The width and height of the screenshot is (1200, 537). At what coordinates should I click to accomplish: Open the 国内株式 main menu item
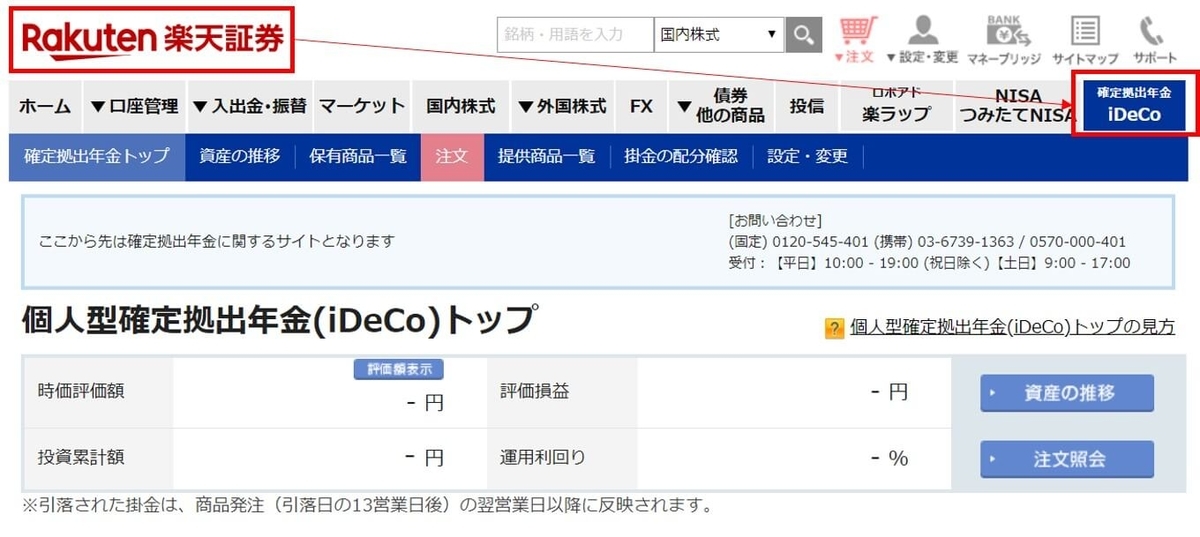tap(460, 106)
